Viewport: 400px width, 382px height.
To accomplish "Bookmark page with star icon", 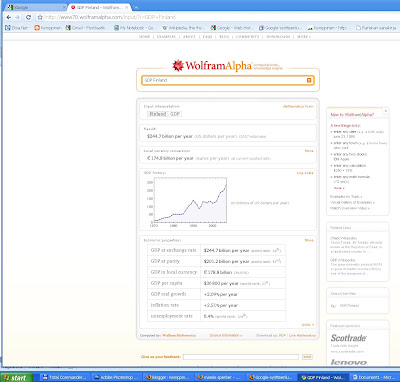I will (40, 17).
